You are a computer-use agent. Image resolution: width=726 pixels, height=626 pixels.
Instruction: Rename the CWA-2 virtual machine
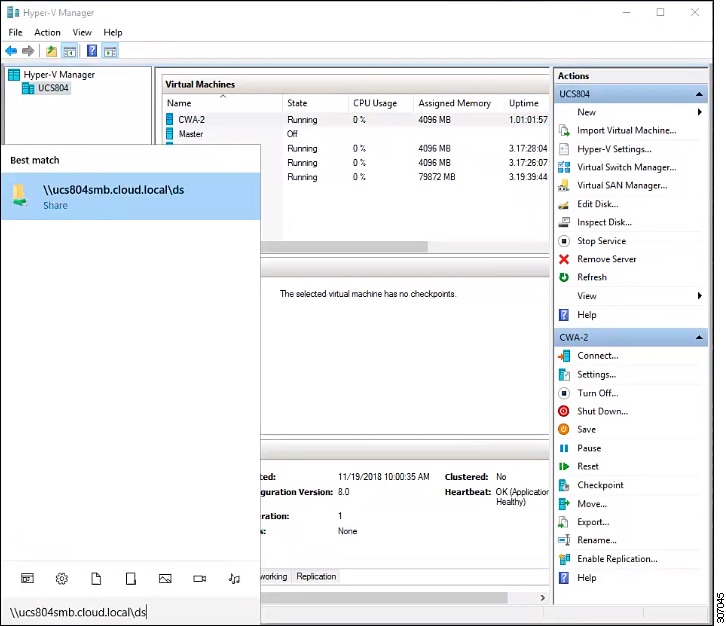(x=596, y=540)
